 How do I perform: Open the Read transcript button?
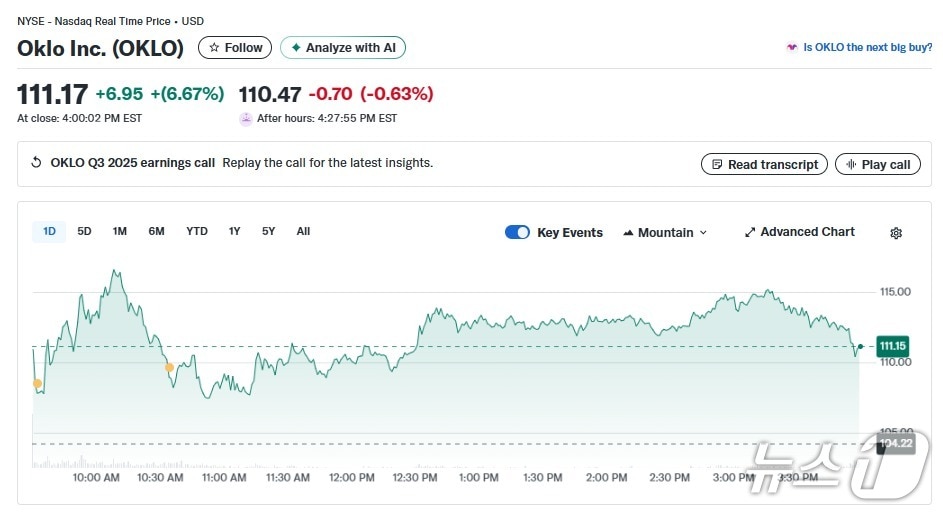coord(764,164)
